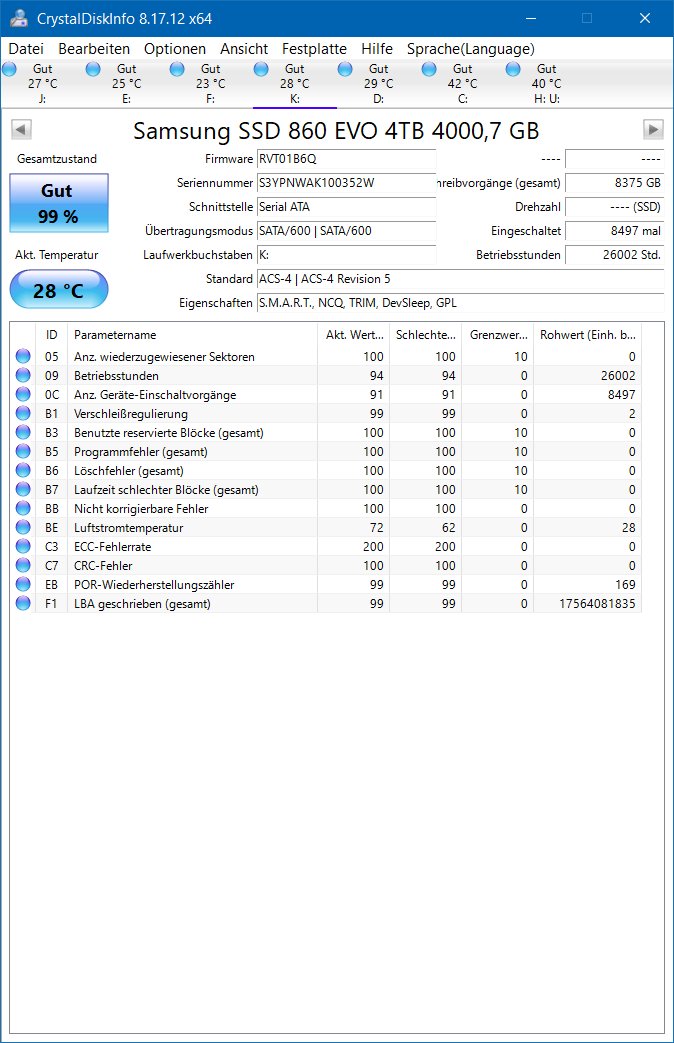Click status orb for attribute B3 row
Viewport: 674px width, 1043px height.
coord(23,432)
